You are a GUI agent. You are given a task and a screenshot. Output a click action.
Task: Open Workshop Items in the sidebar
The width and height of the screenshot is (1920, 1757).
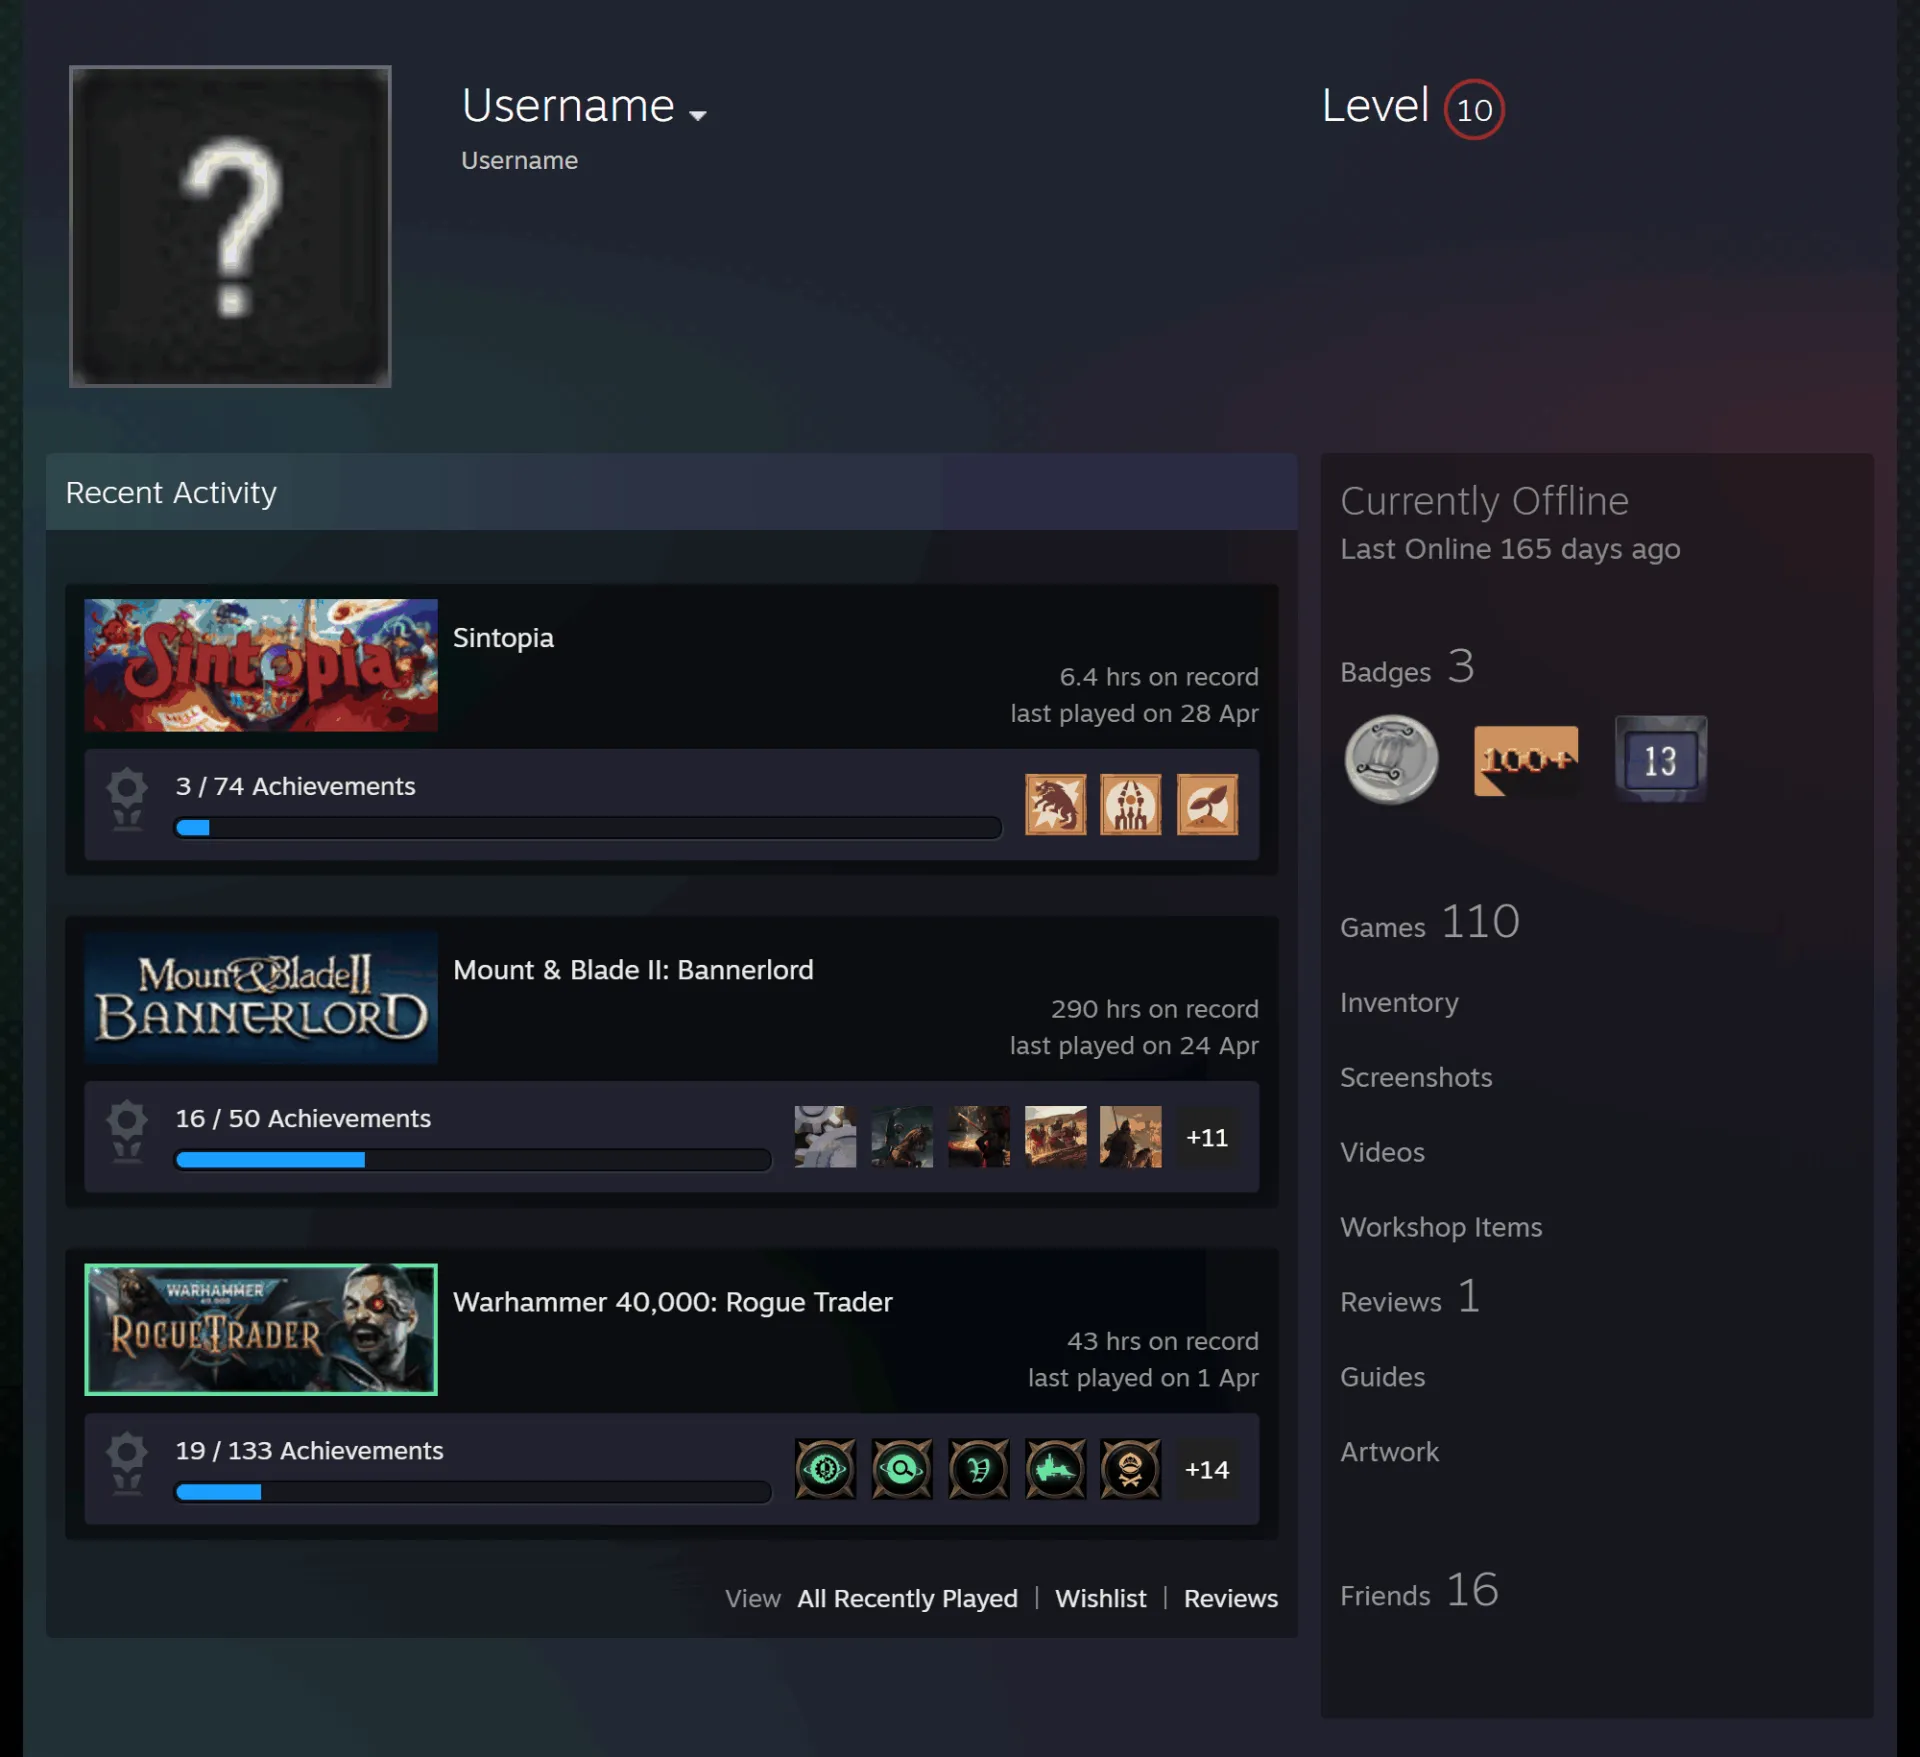(x=1441, y=1227)
